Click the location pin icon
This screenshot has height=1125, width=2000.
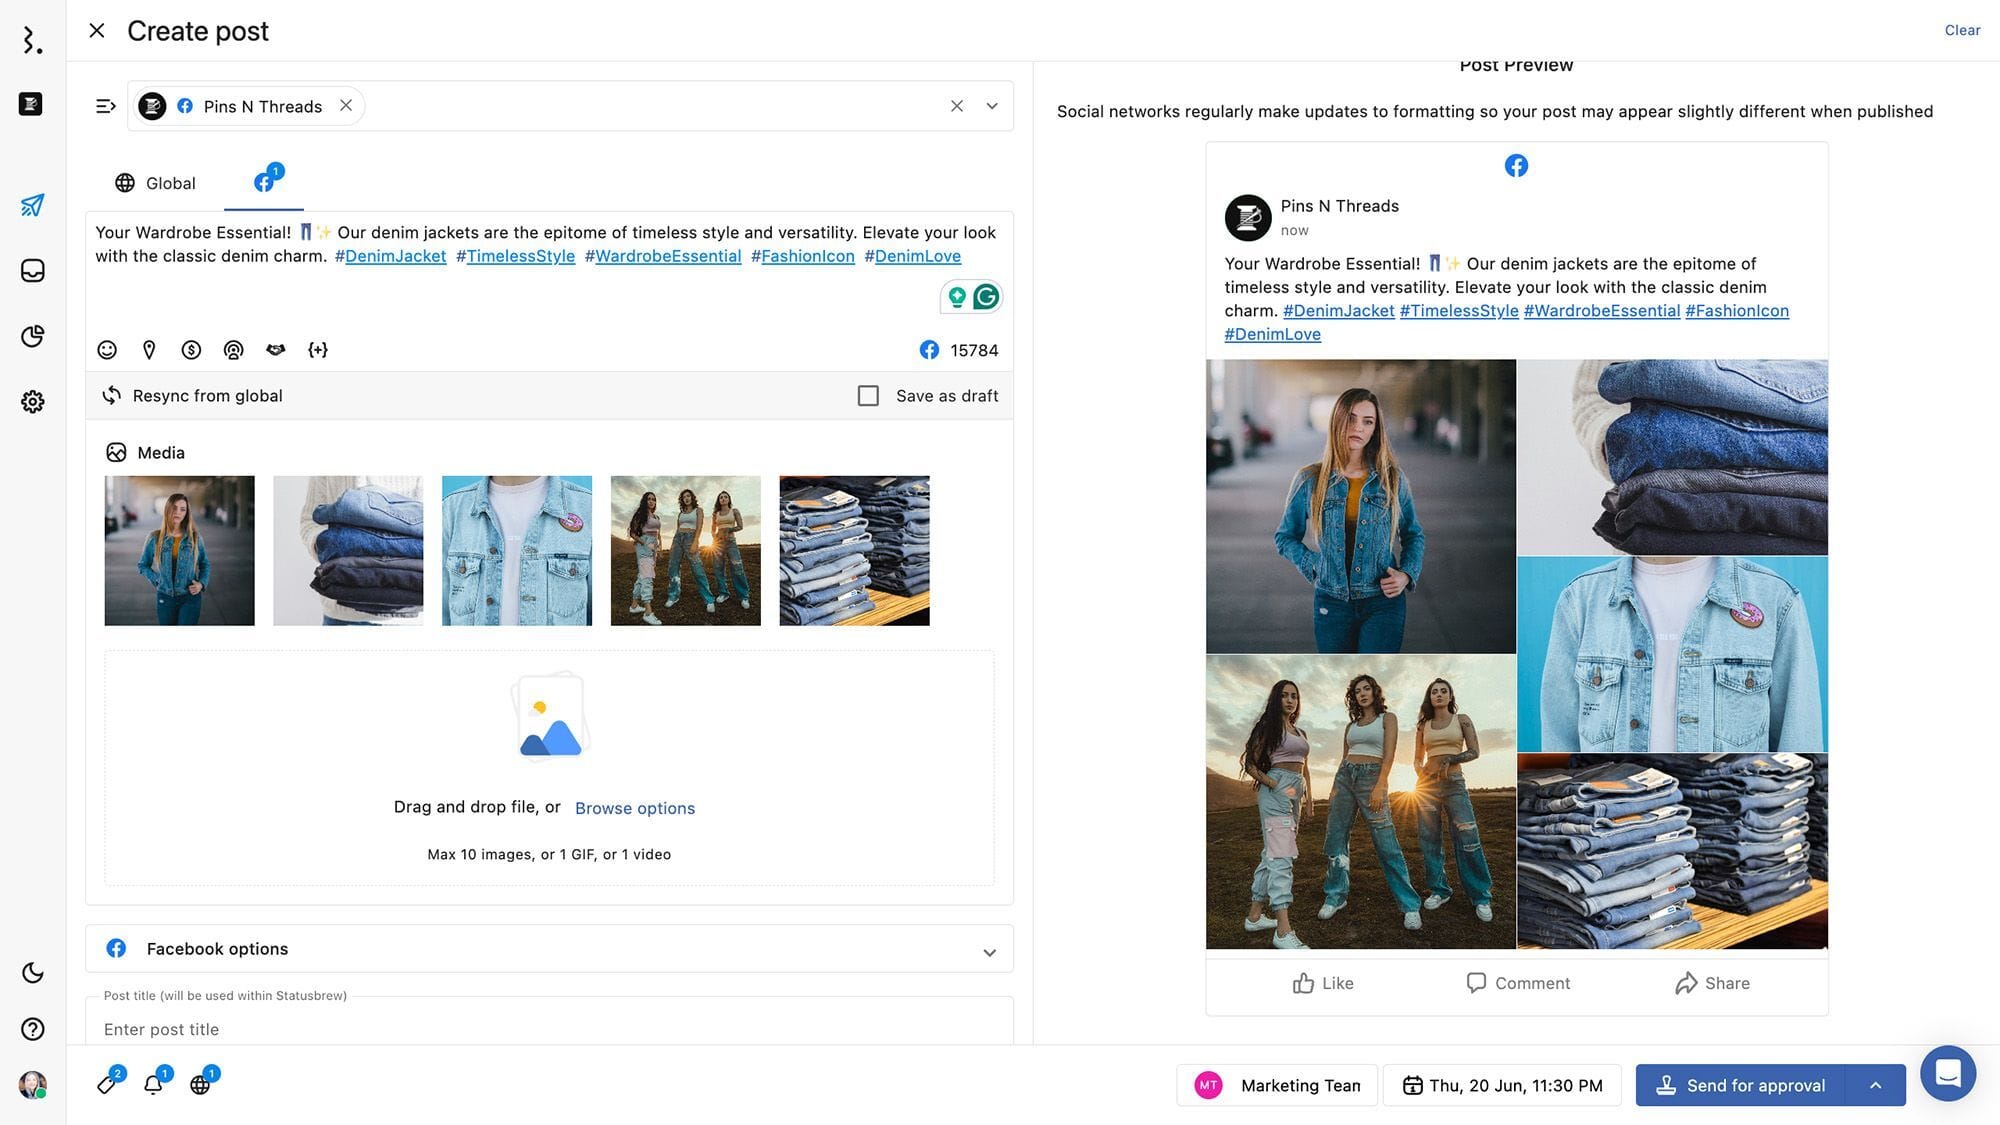[x=149, y=350]
